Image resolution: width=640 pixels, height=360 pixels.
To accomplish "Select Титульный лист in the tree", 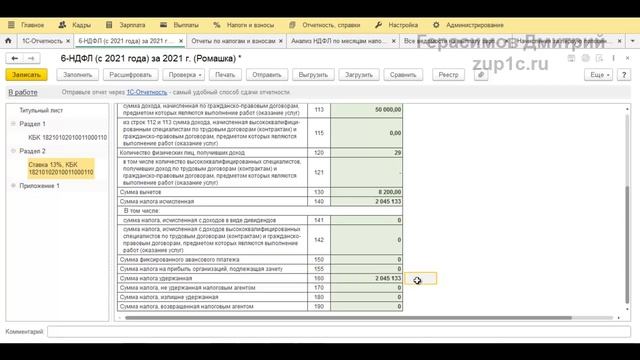I will pos(41,110).
